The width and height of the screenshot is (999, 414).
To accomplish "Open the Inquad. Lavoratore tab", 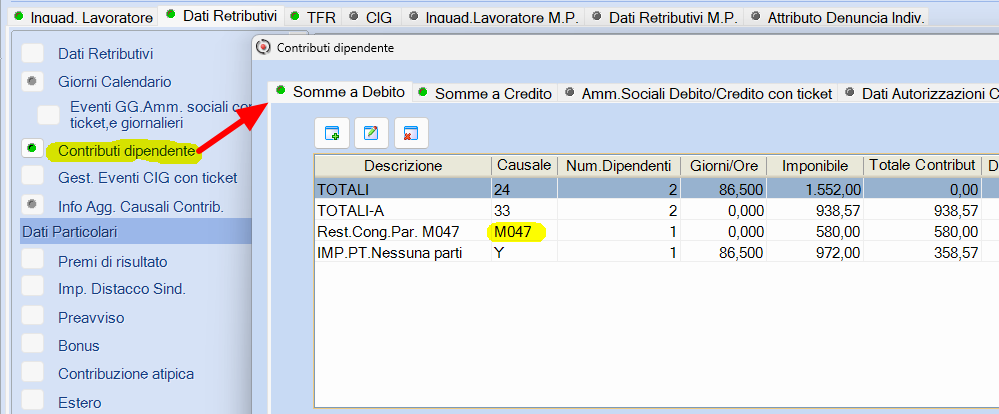I will click(84, 17).
